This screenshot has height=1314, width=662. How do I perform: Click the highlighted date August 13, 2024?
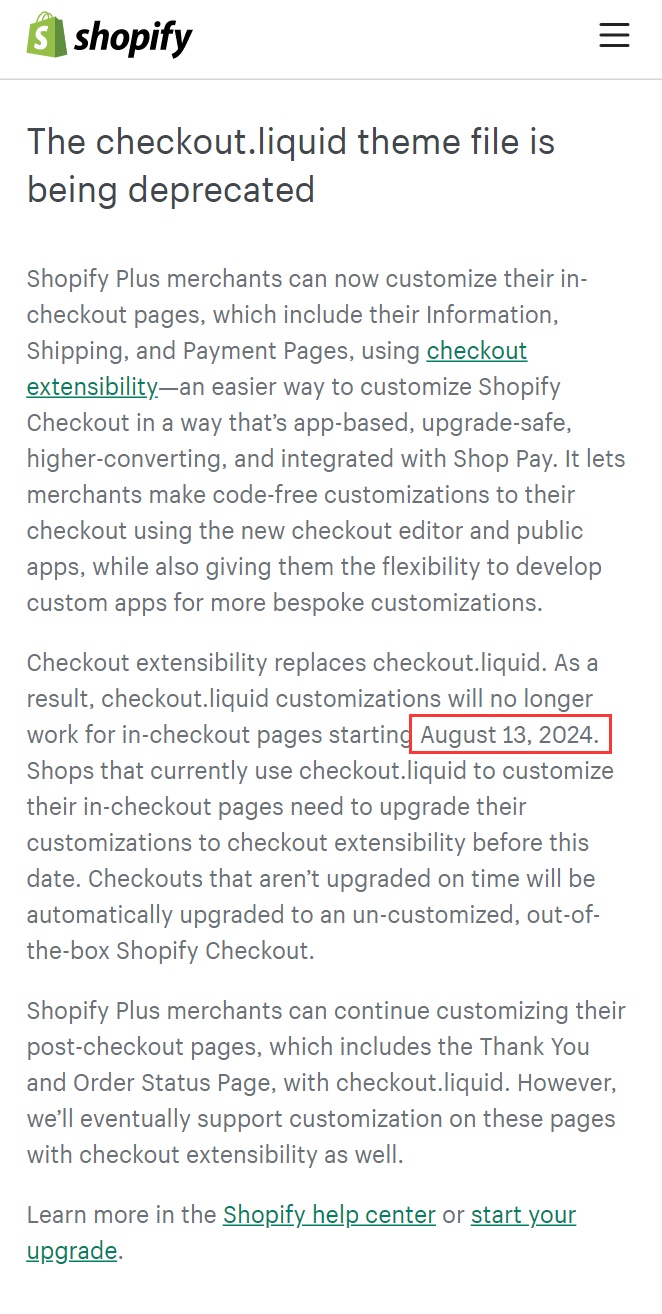pyautogui.click(x=509, y=735)
